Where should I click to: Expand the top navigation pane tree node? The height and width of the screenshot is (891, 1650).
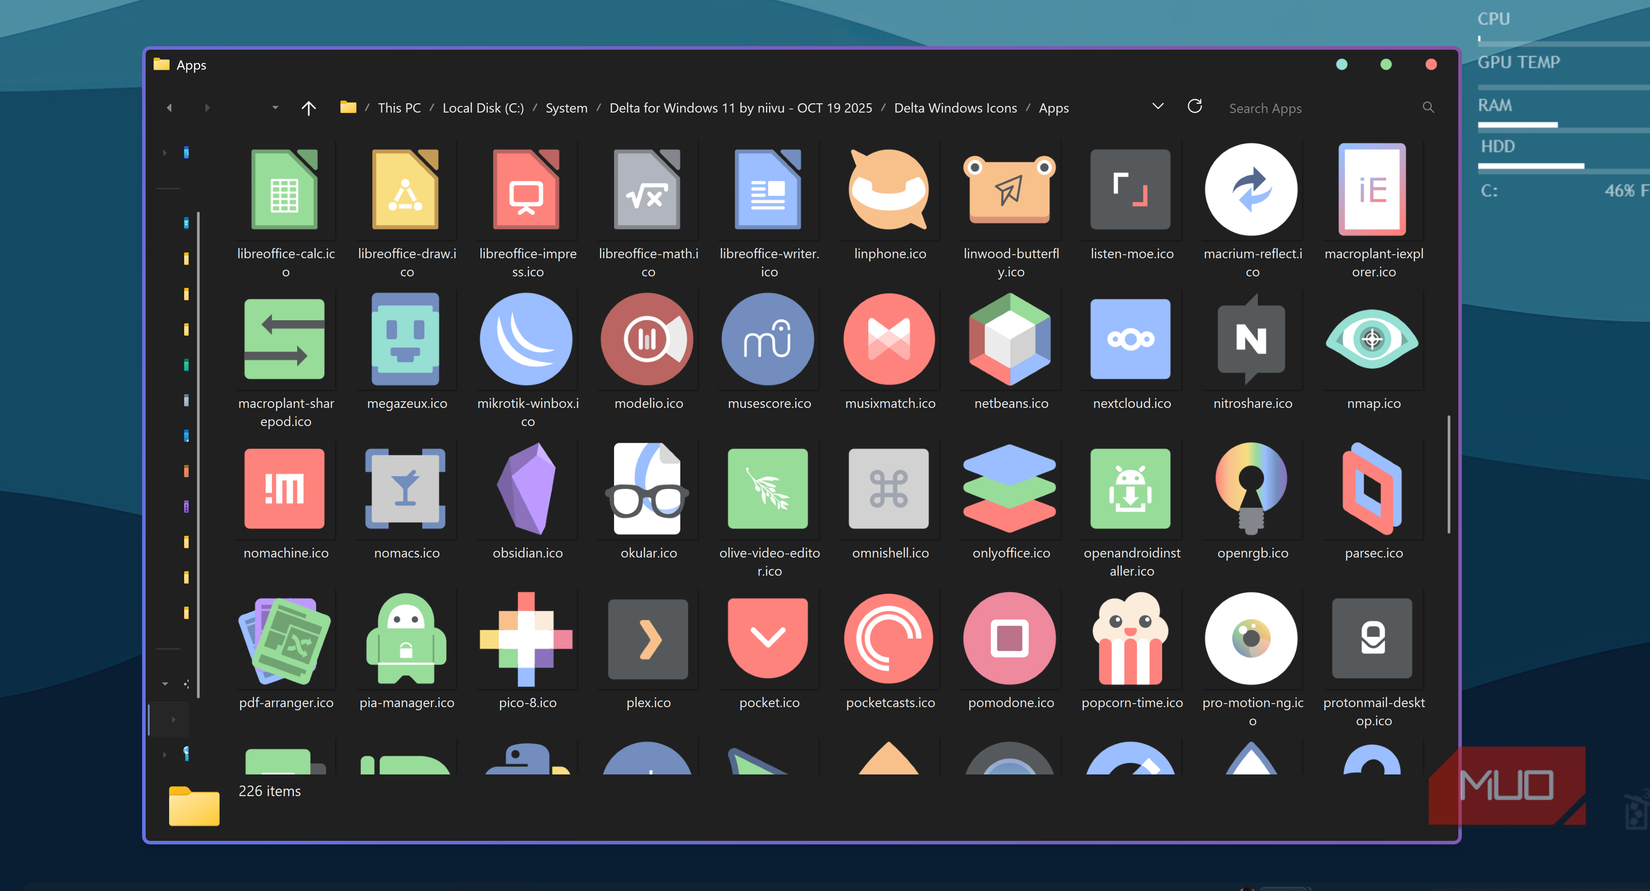[165, 153]
